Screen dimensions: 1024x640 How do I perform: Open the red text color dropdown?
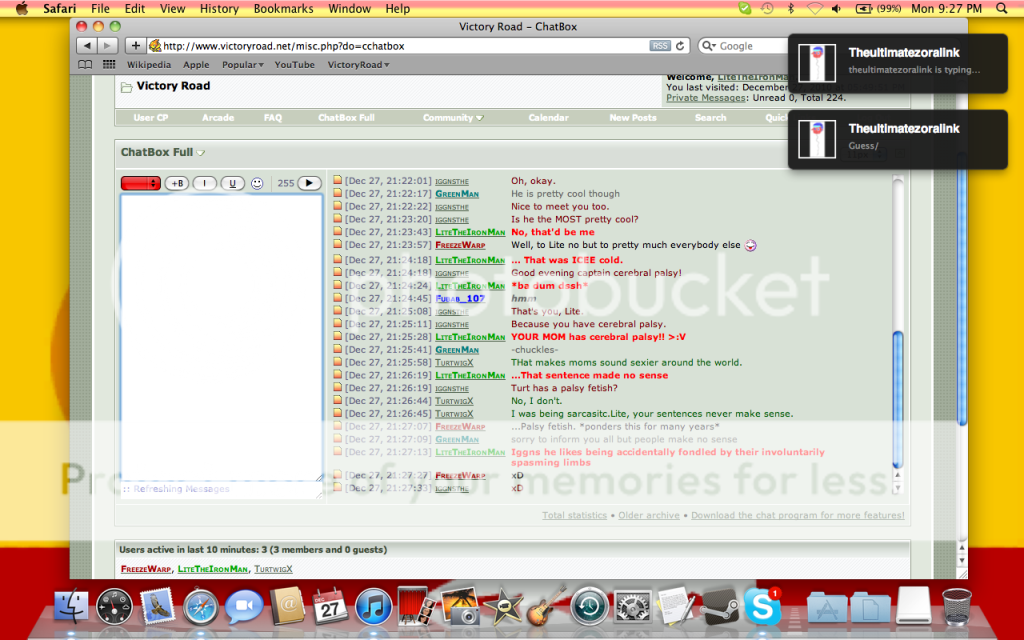point(140,183)
